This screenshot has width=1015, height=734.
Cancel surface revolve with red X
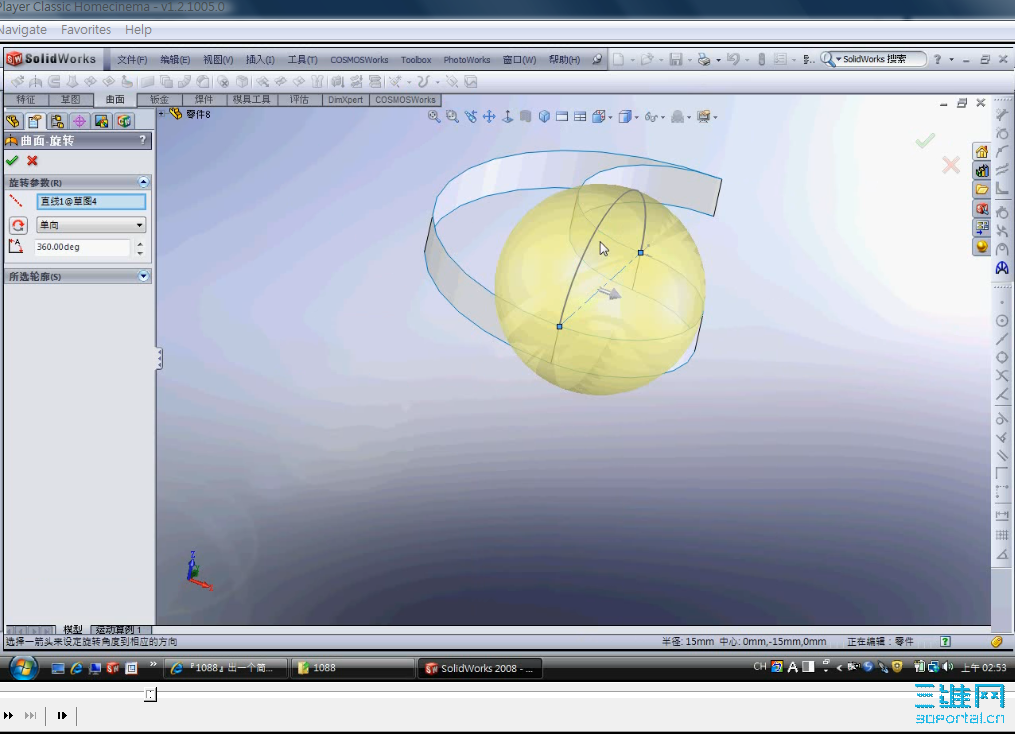click(x=32, y=161)
